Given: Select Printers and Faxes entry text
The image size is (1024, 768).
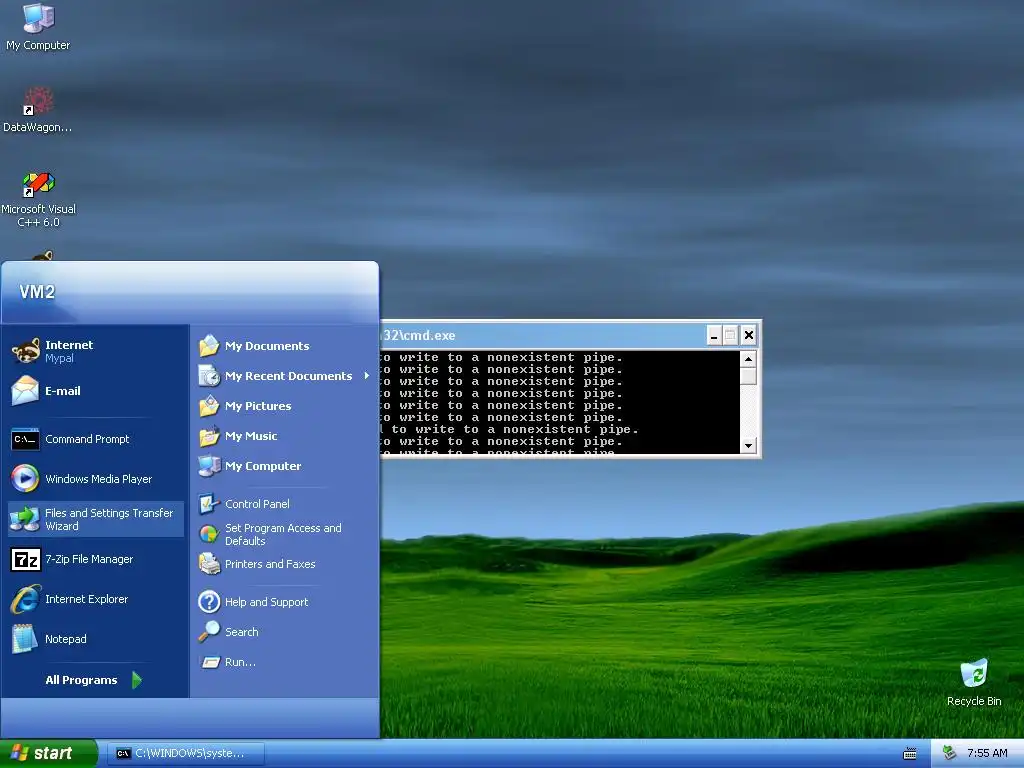Looking at the screenshot, I should (270, 564).
